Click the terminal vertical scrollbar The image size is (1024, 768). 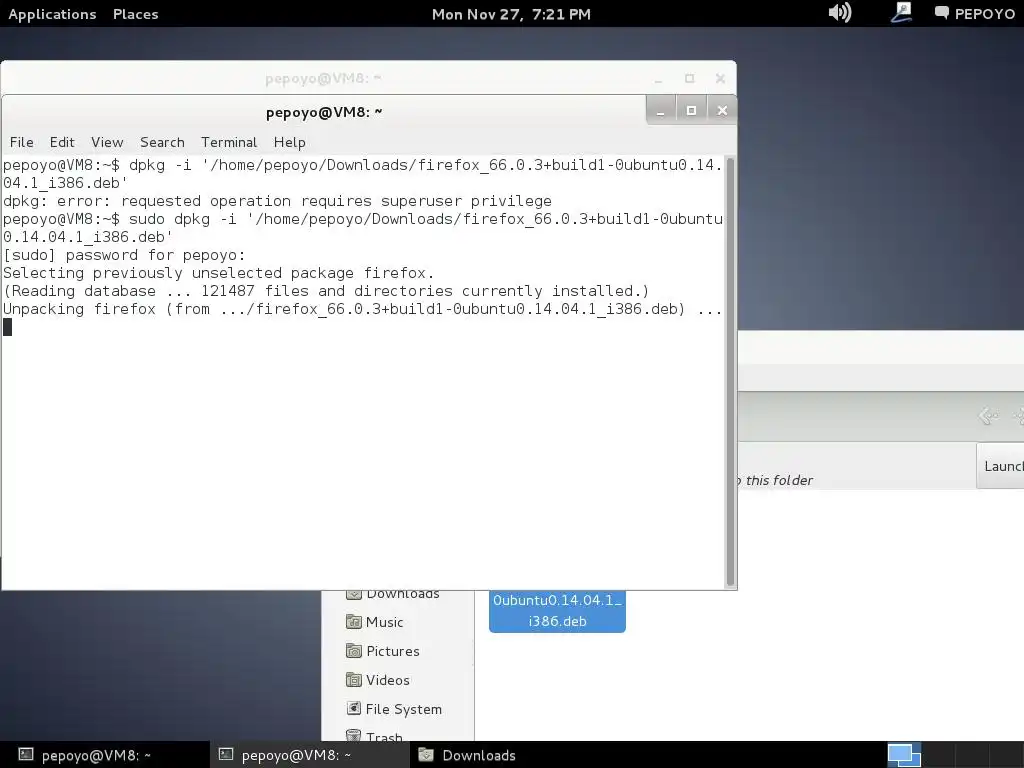[731, 372]
